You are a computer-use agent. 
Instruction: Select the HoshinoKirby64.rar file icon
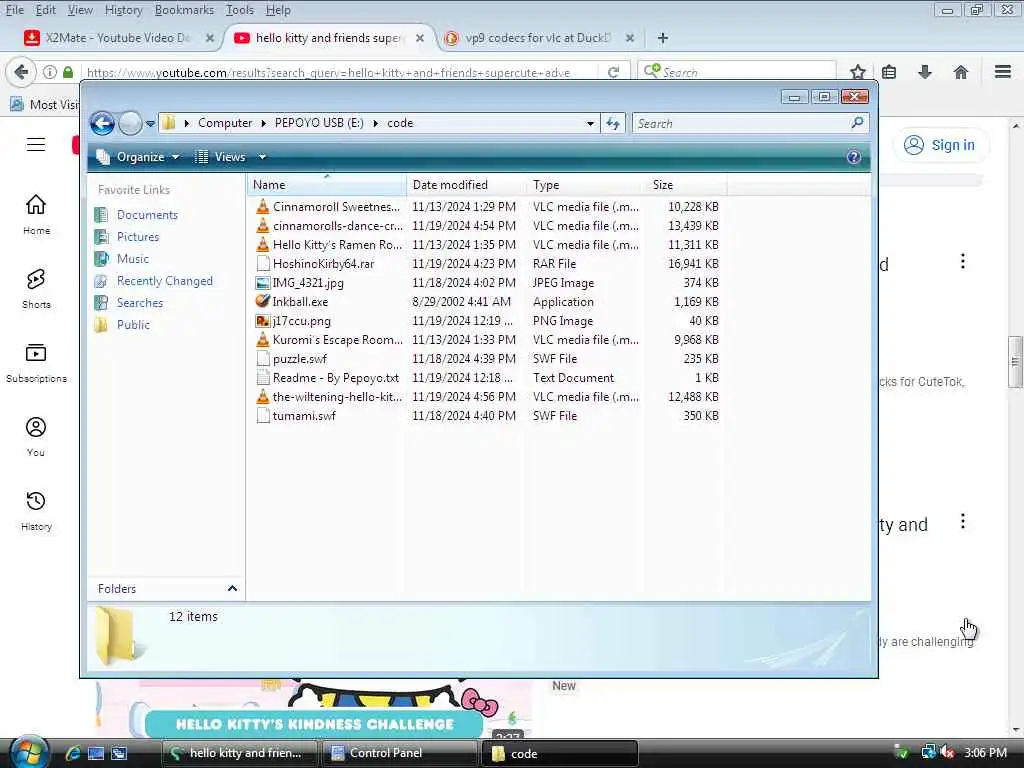pos(263,264)
